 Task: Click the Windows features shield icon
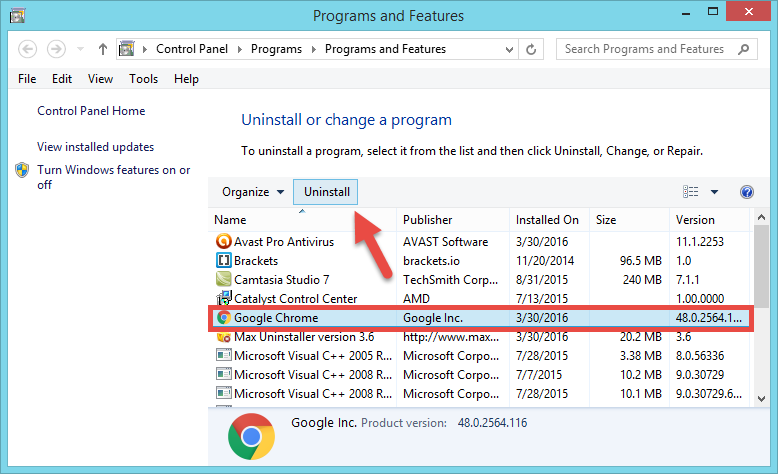[22, 170]
